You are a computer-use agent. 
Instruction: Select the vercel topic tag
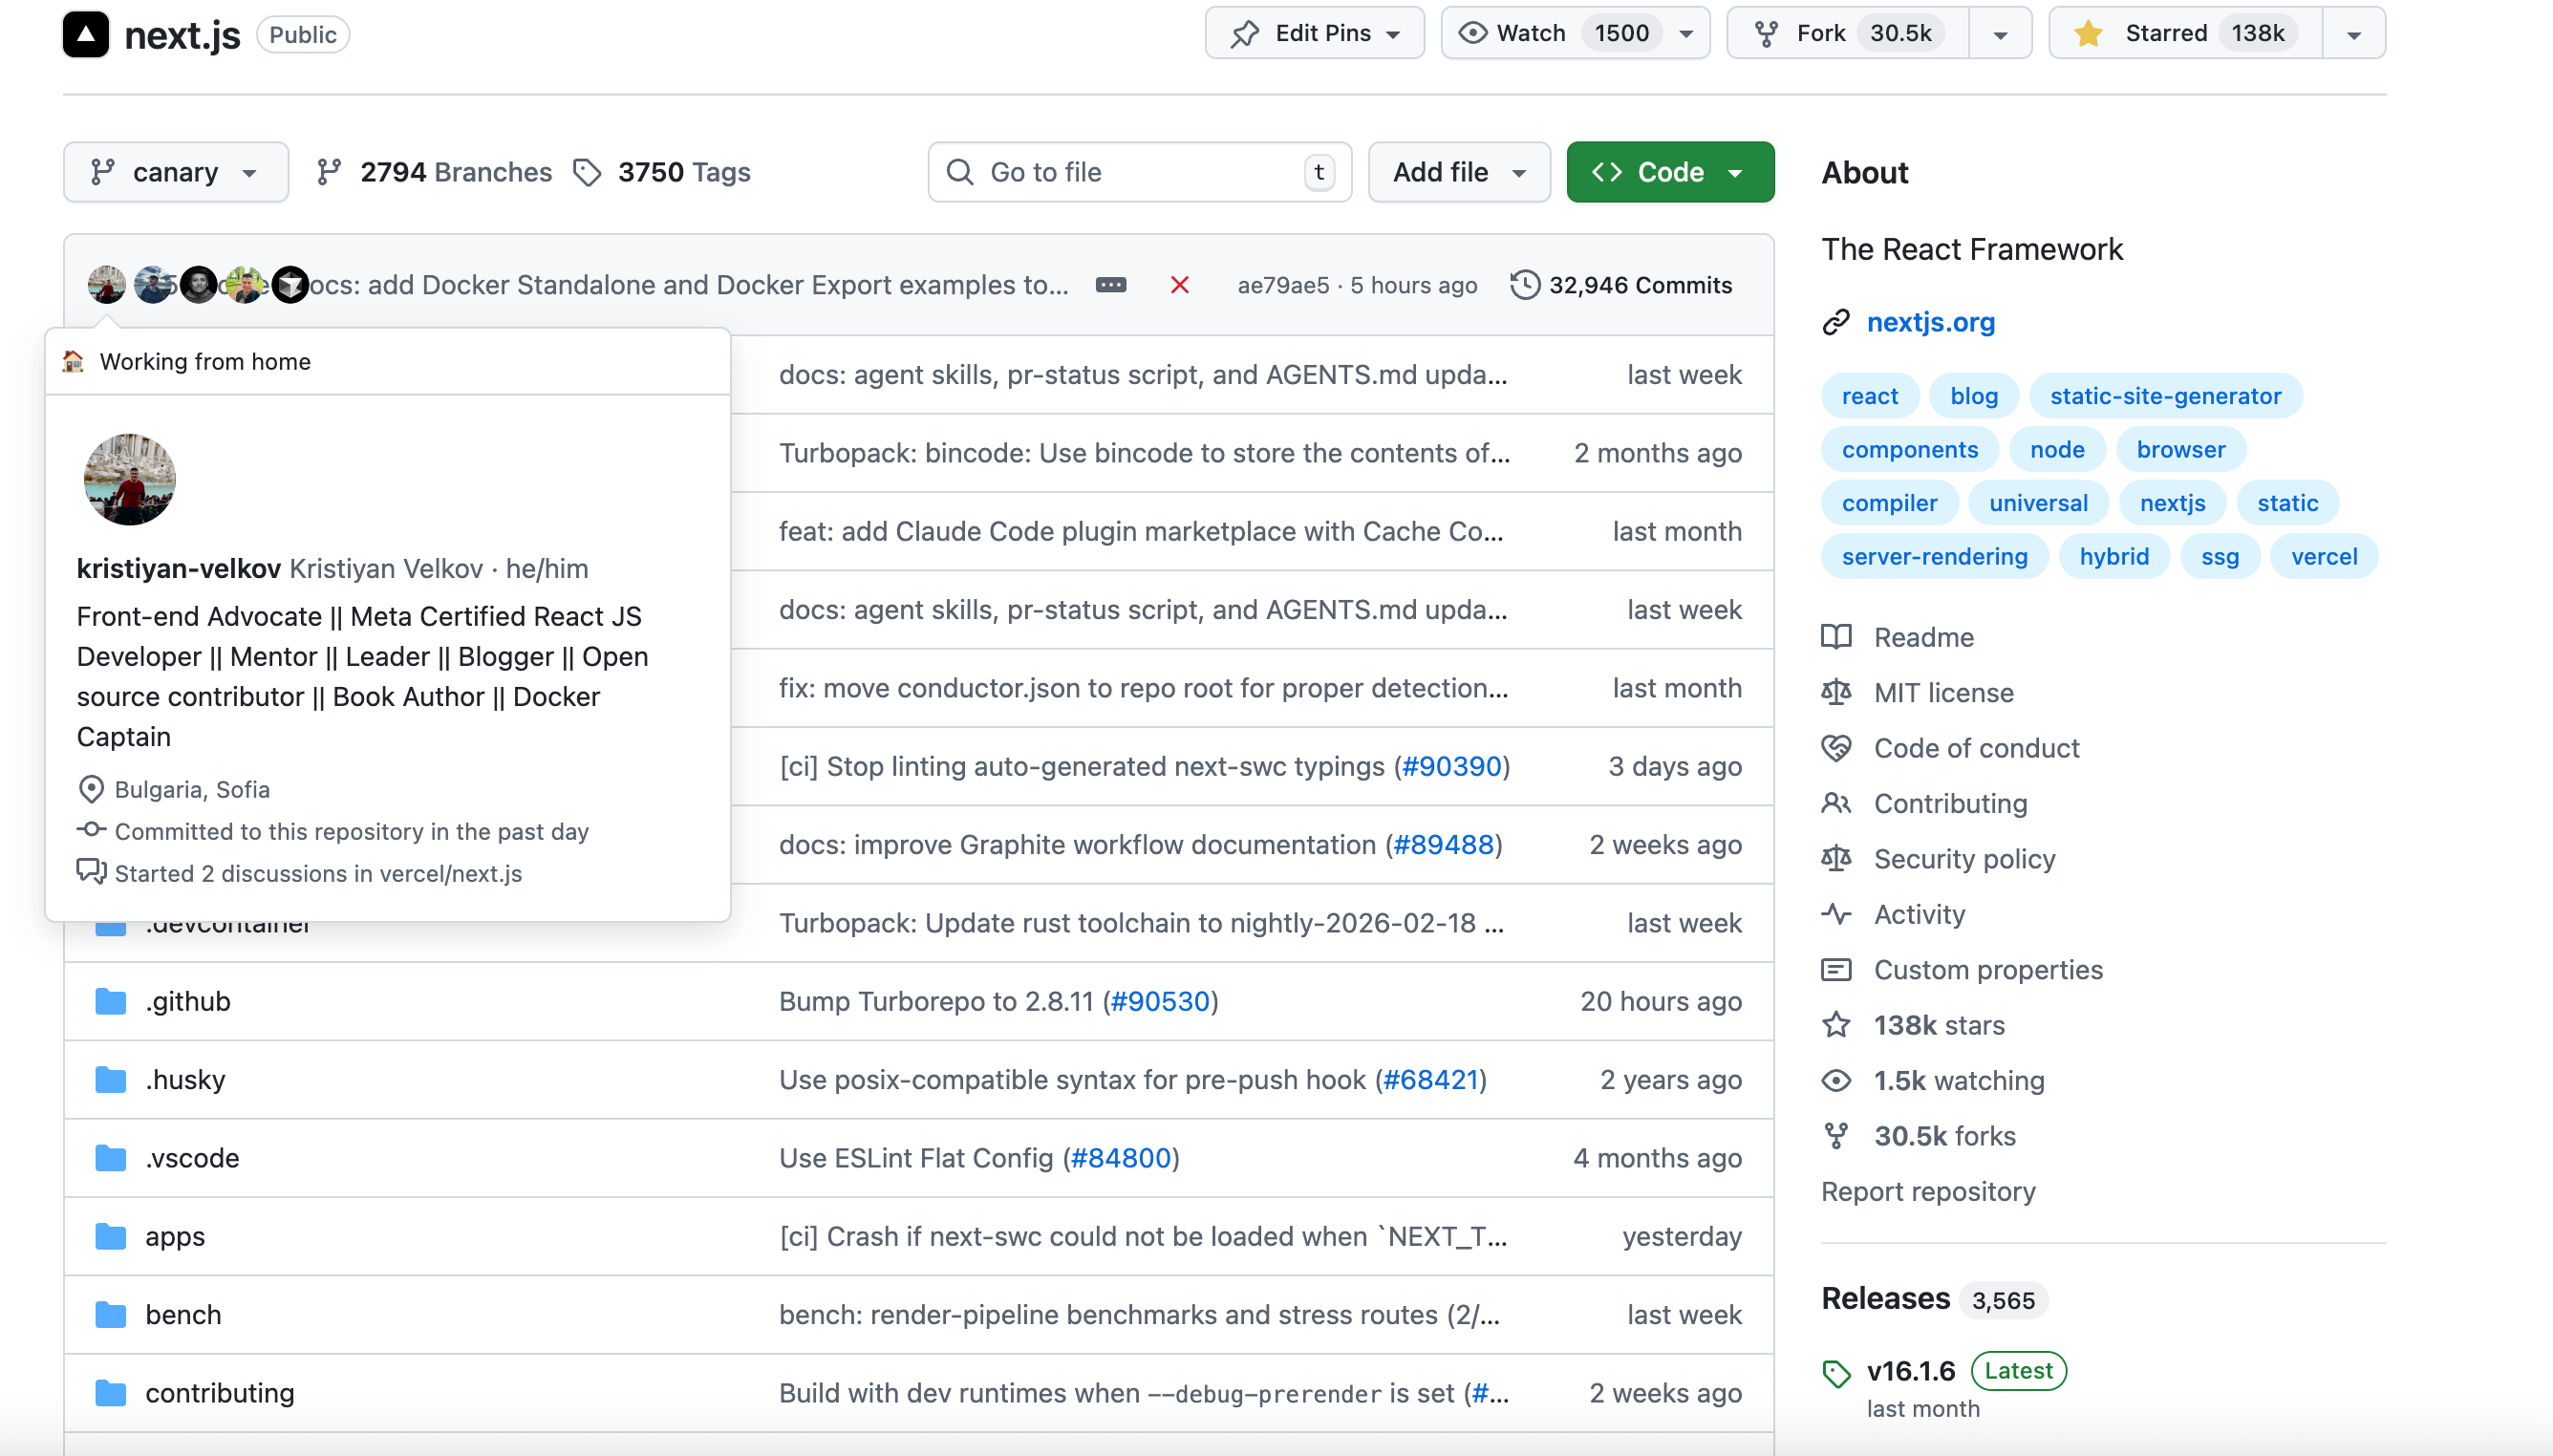(2324, 556)
